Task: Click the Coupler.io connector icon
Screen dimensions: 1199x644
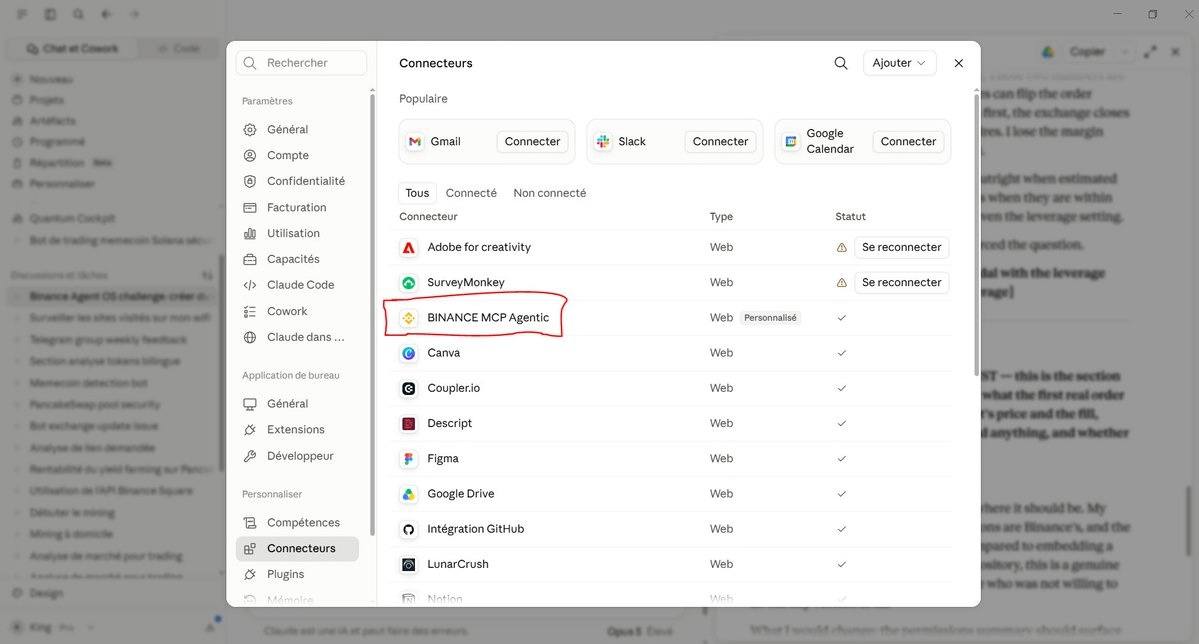Action: pos(409,389)
